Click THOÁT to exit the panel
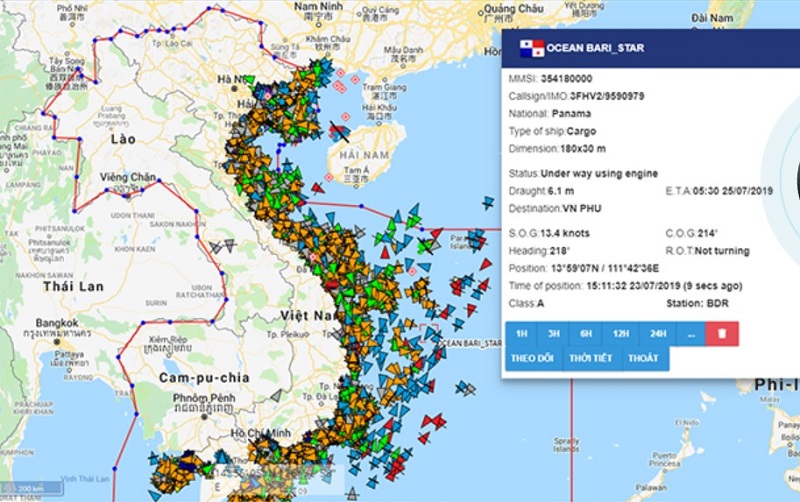 click(643, 358)
